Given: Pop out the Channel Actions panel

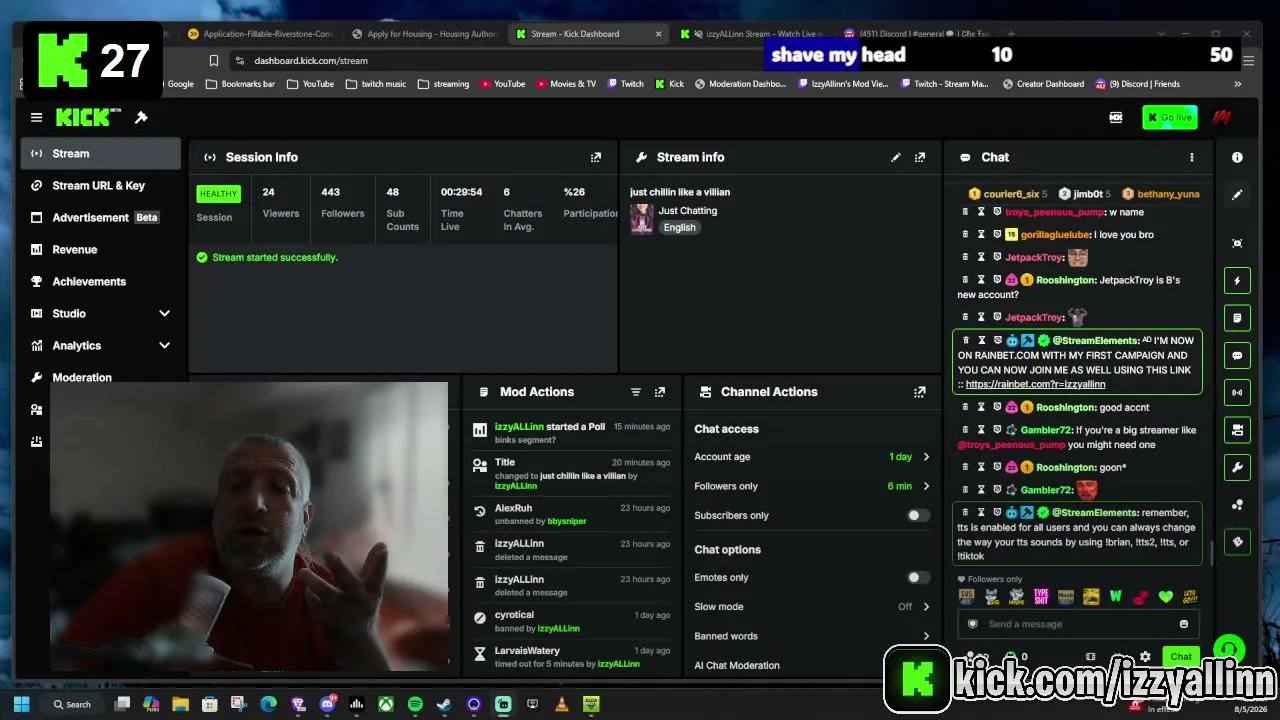Looking at the screenshot, I should (920, 392).
